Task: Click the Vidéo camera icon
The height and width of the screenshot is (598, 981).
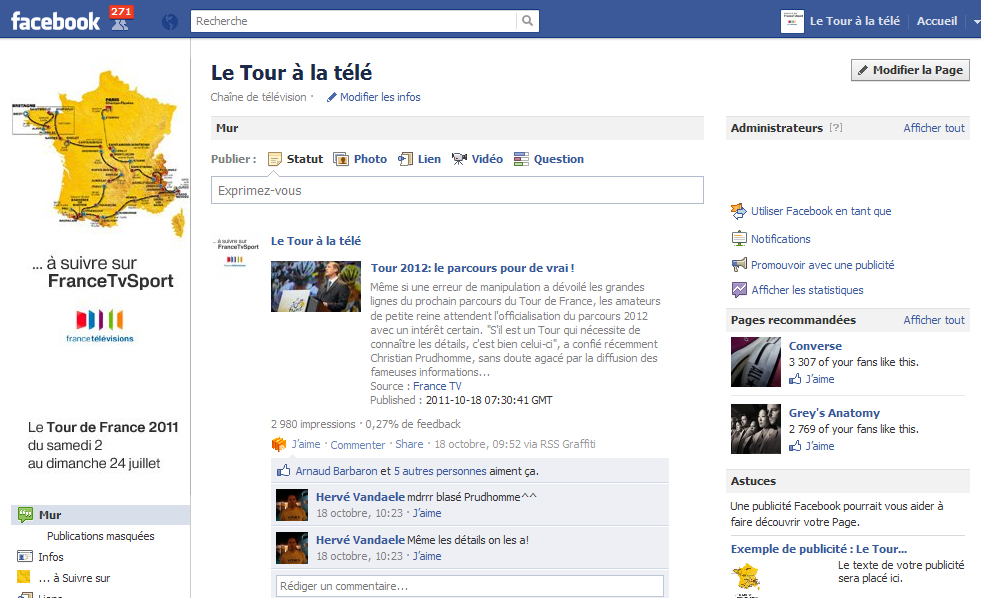Action: 459,159
